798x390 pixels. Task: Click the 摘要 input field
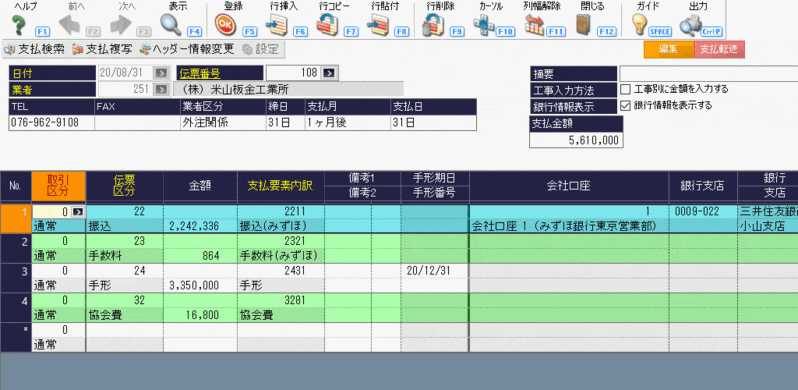(x=708, y=73)
